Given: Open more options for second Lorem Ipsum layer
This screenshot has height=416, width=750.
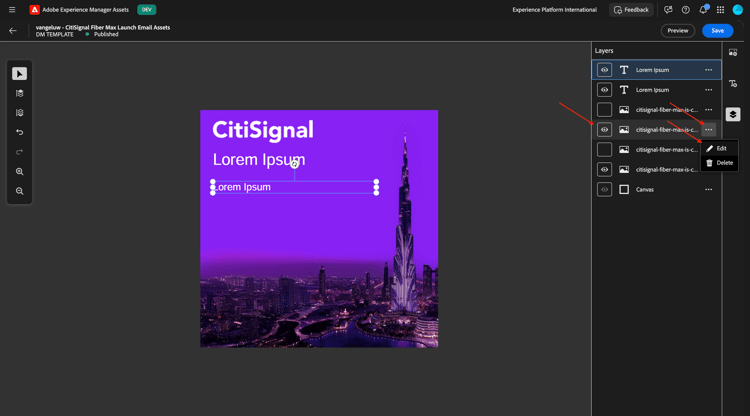Looking at the screenshot, I should (x=708, y=90).
